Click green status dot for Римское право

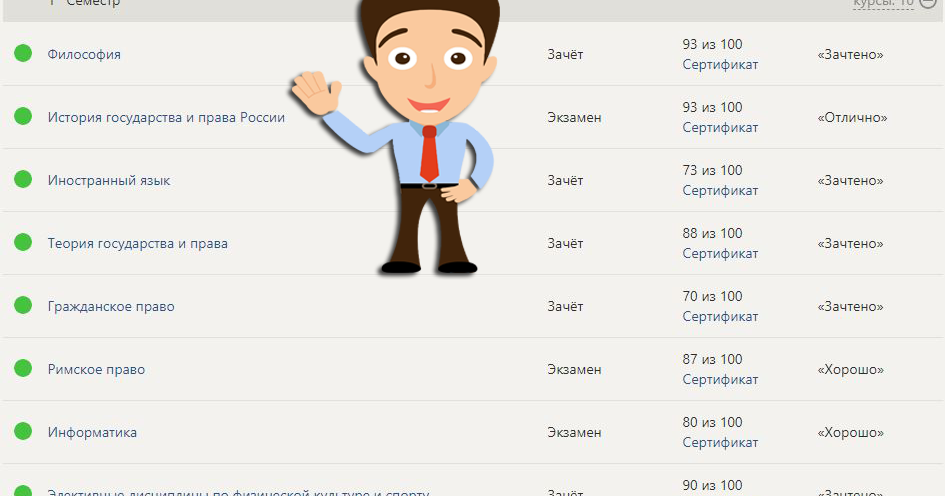click(x=23, y=368)
